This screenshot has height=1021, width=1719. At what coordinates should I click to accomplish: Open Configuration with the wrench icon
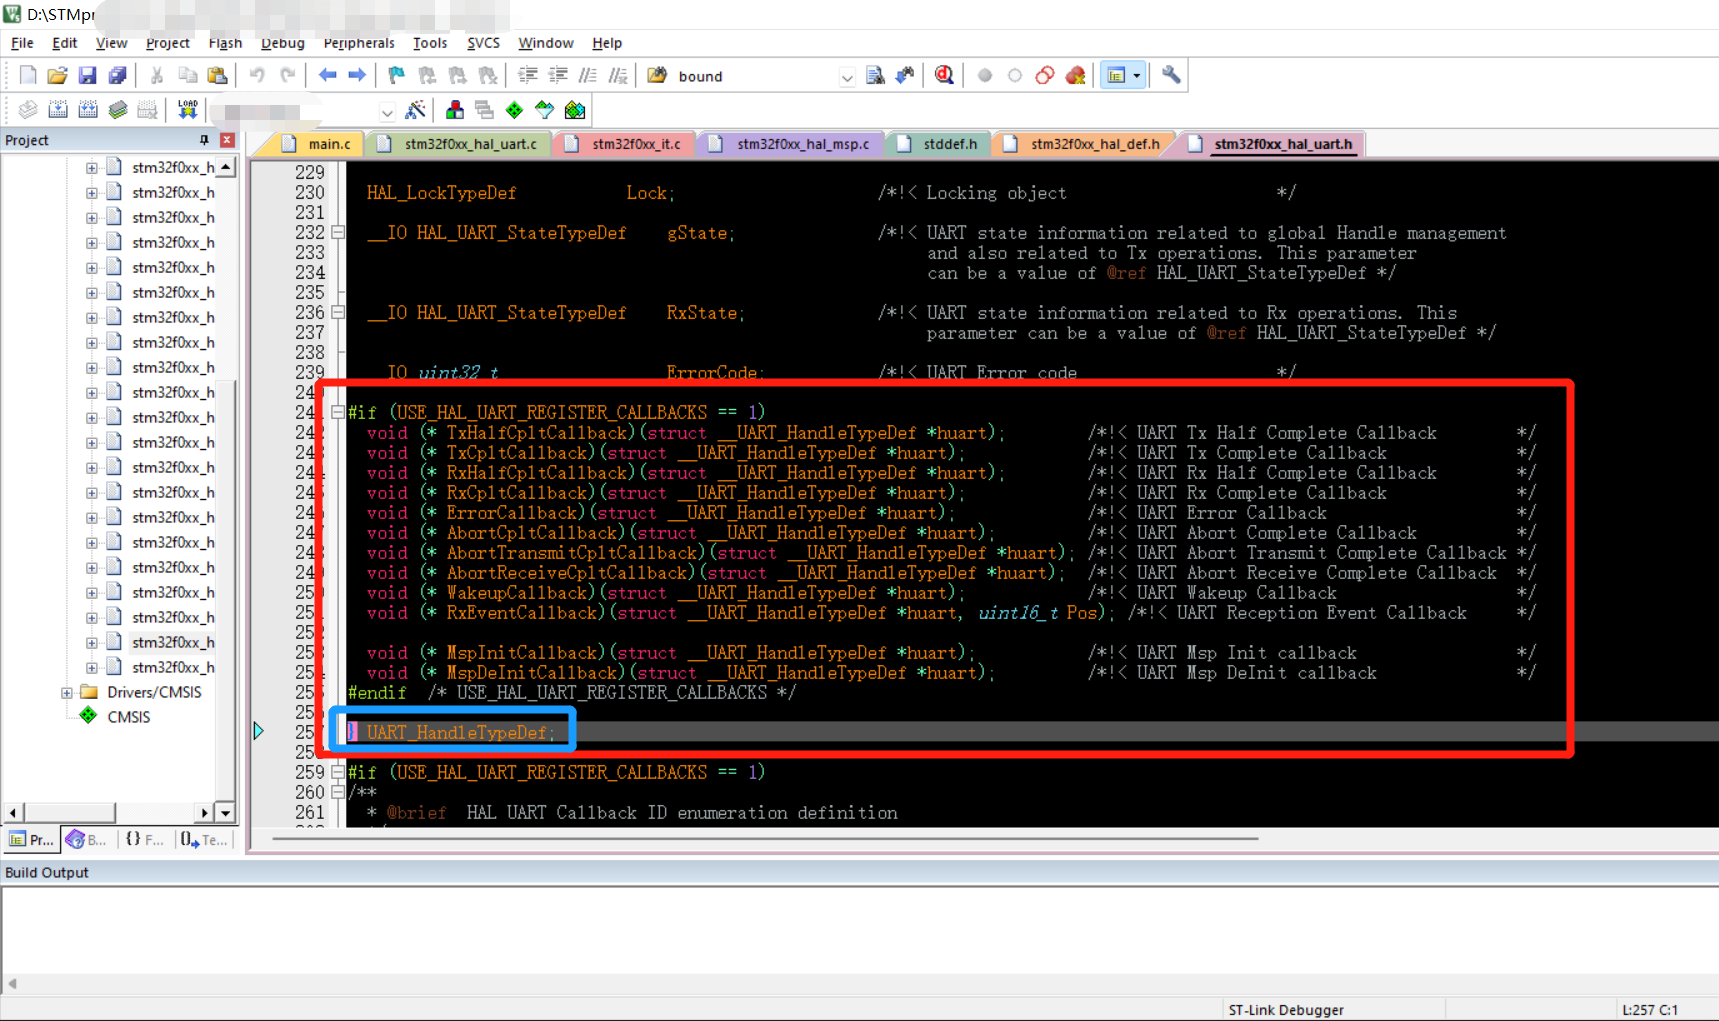[x=1171, y=75]
